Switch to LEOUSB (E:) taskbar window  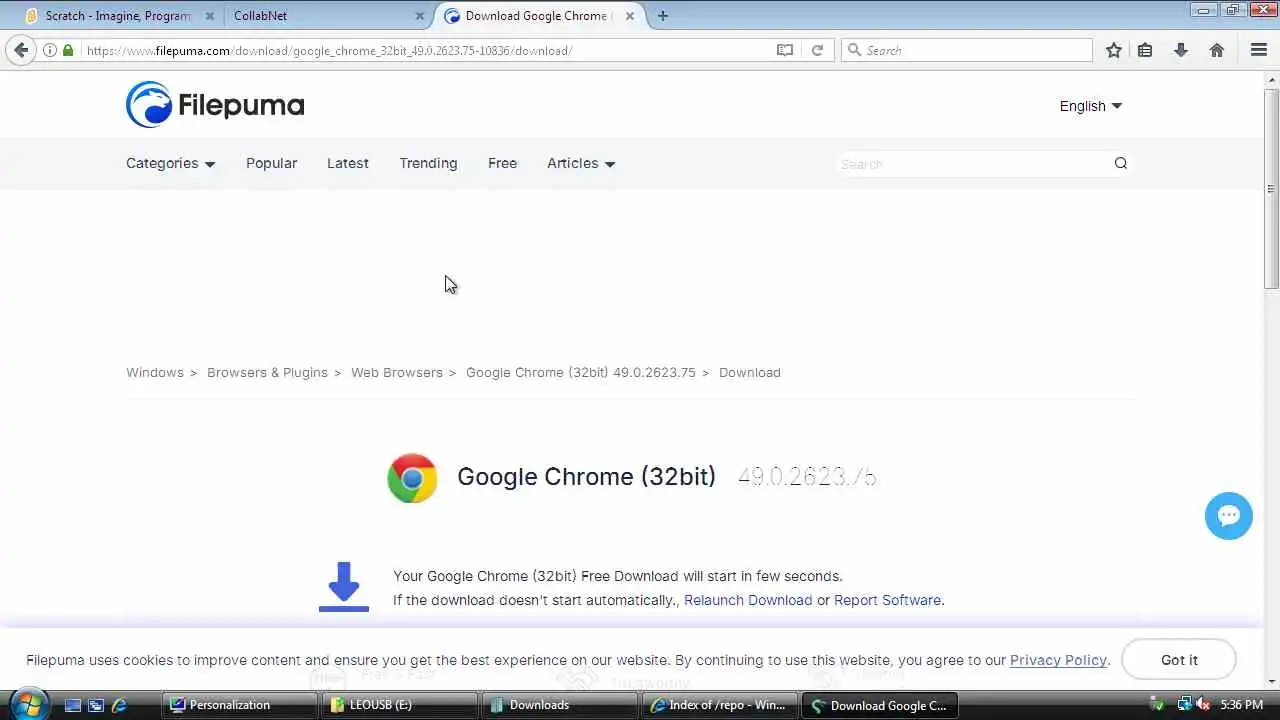pyautogui.click(x=398, y=705)
